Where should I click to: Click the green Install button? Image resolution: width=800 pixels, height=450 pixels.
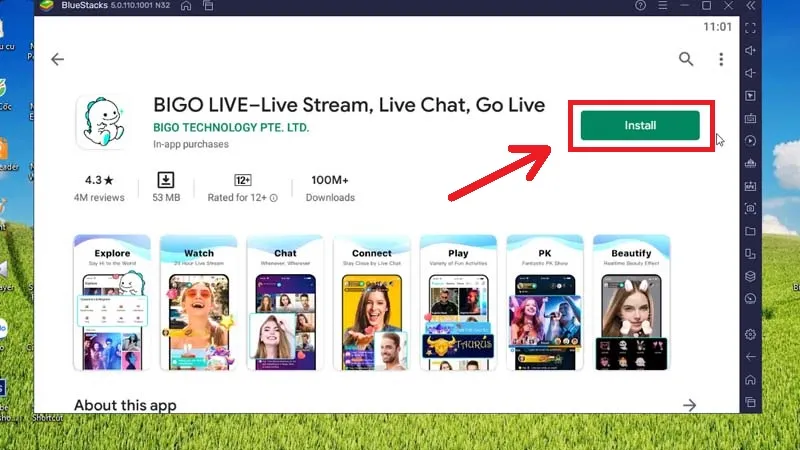coord(640,126)
